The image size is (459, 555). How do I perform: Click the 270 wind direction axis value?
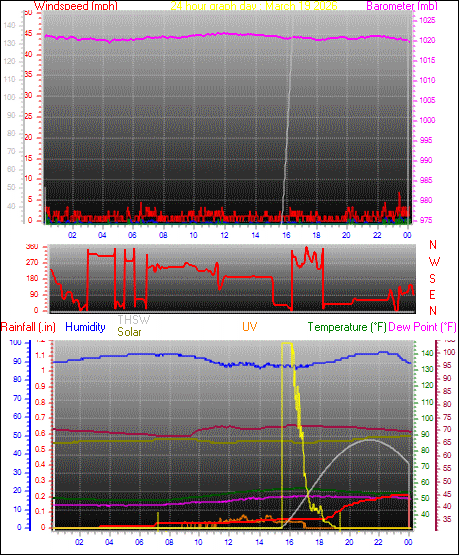click(x=32, y=263)
